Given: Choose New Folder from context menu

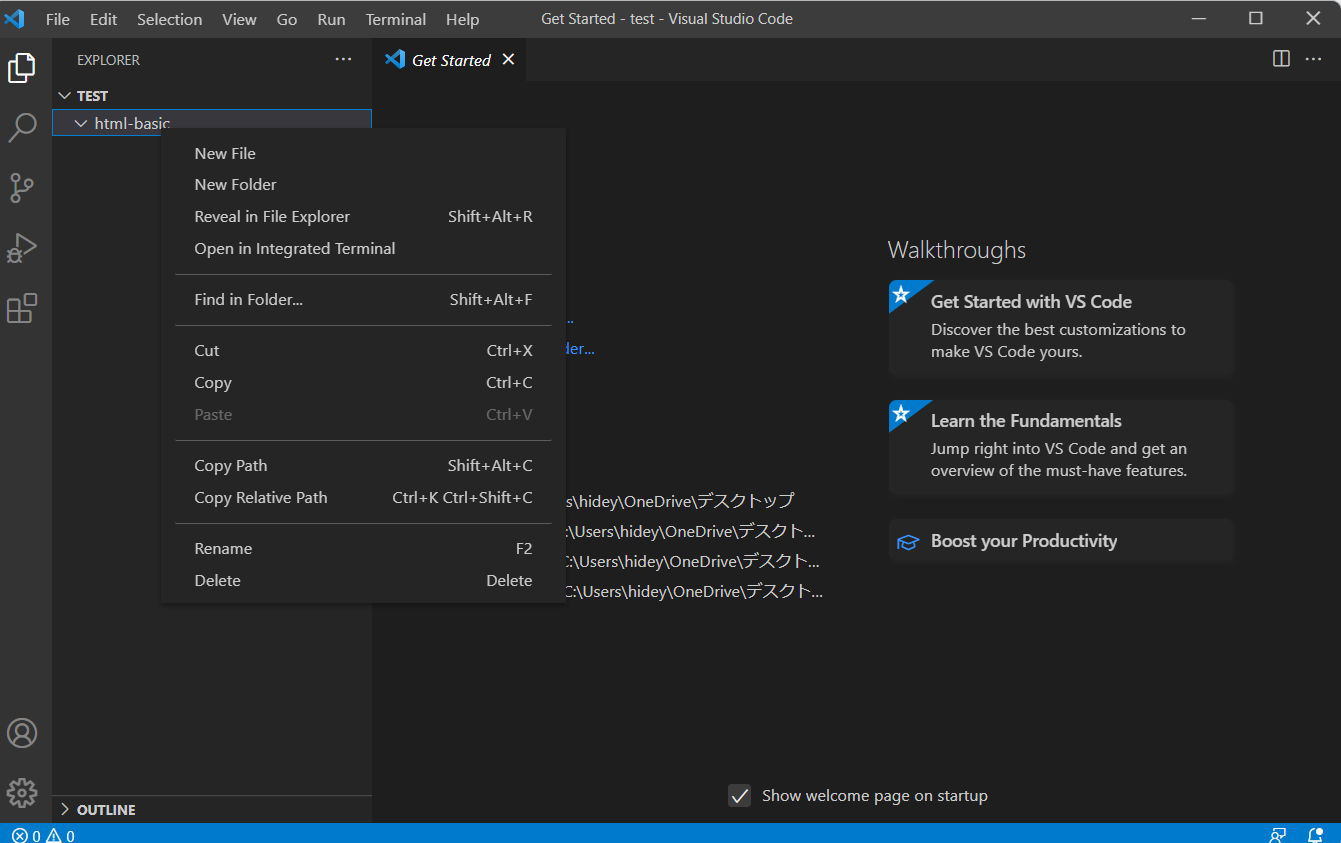Looking at the screenshot, I should pyautogui.click(x=363, y=184).
